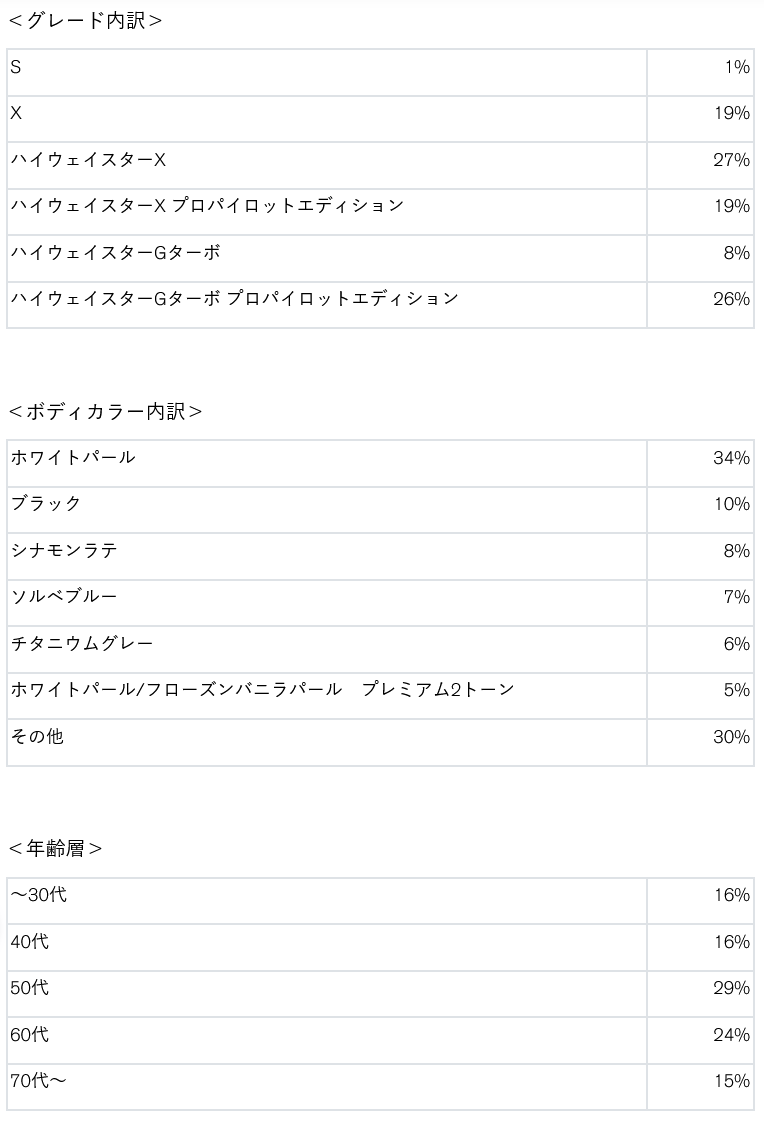This screenshot has height=1124, width=764.
Task: Select the ハイウェイスターGターボ プロパイロットエディション cell
Action: click(235, 299)
